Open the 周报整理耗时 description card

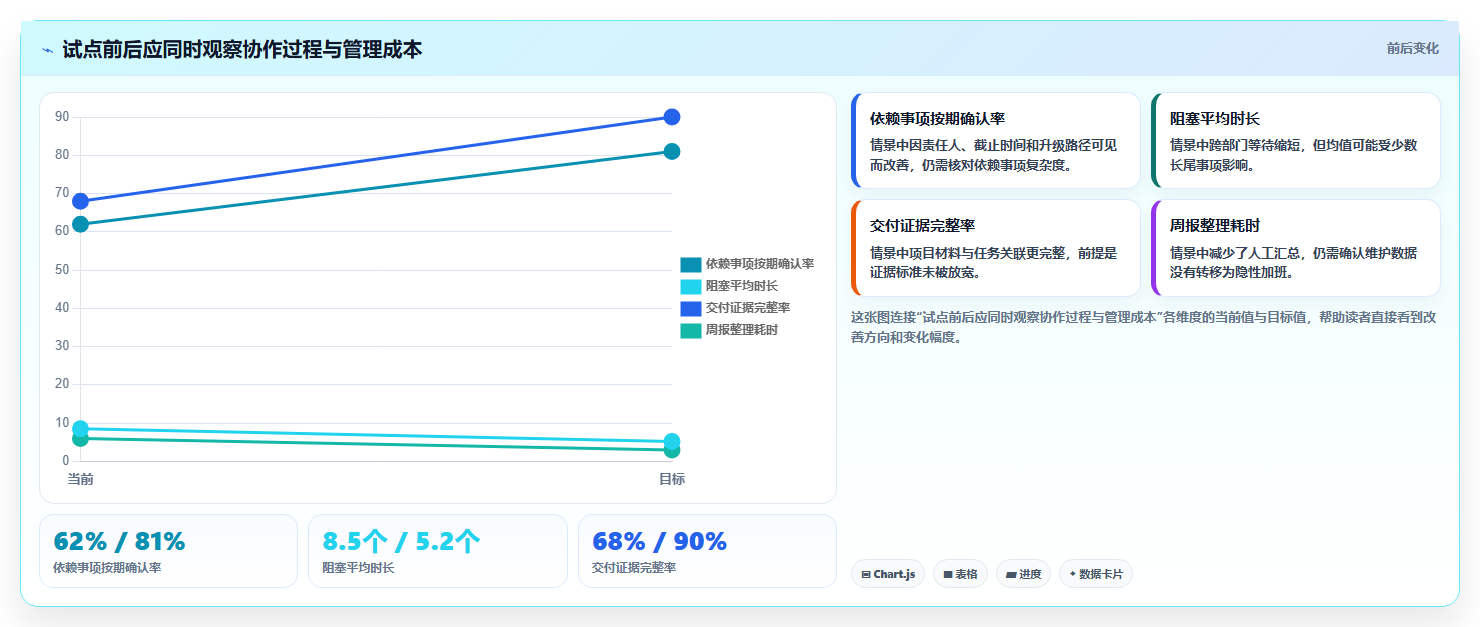tap(1296, 248)
